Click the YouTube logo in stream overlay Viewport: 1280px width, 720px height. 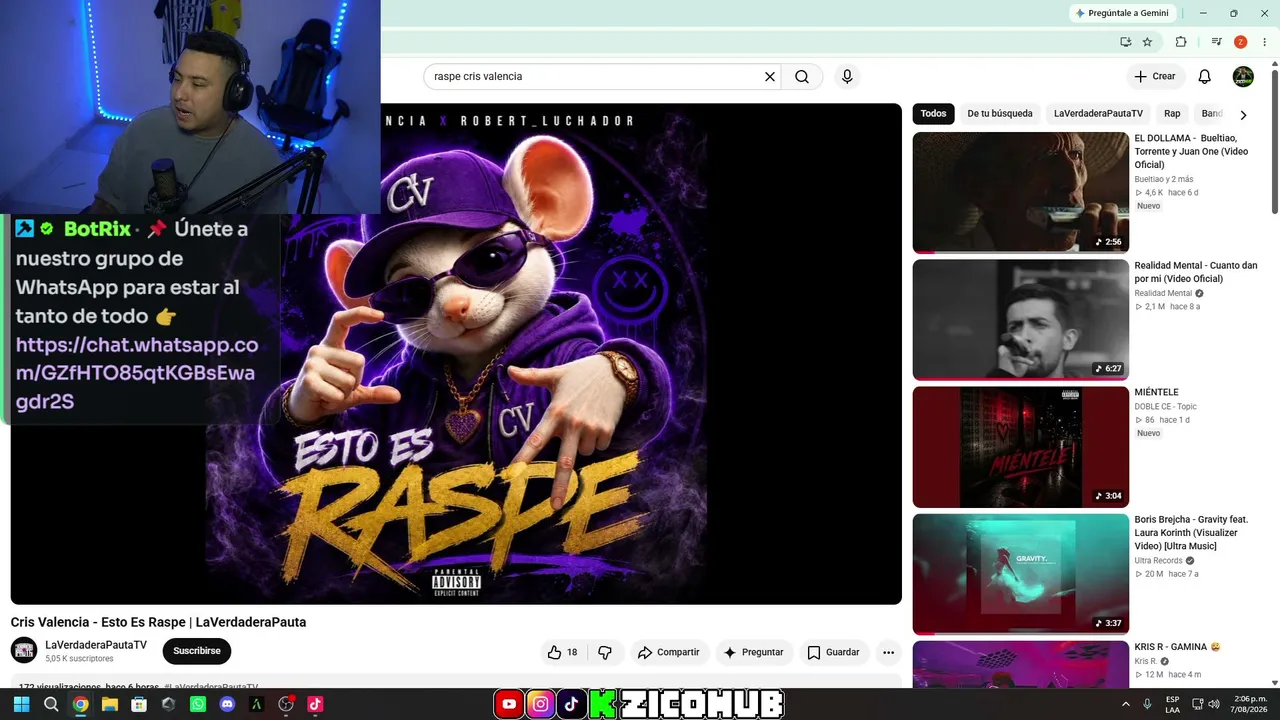tap(509, 704)
